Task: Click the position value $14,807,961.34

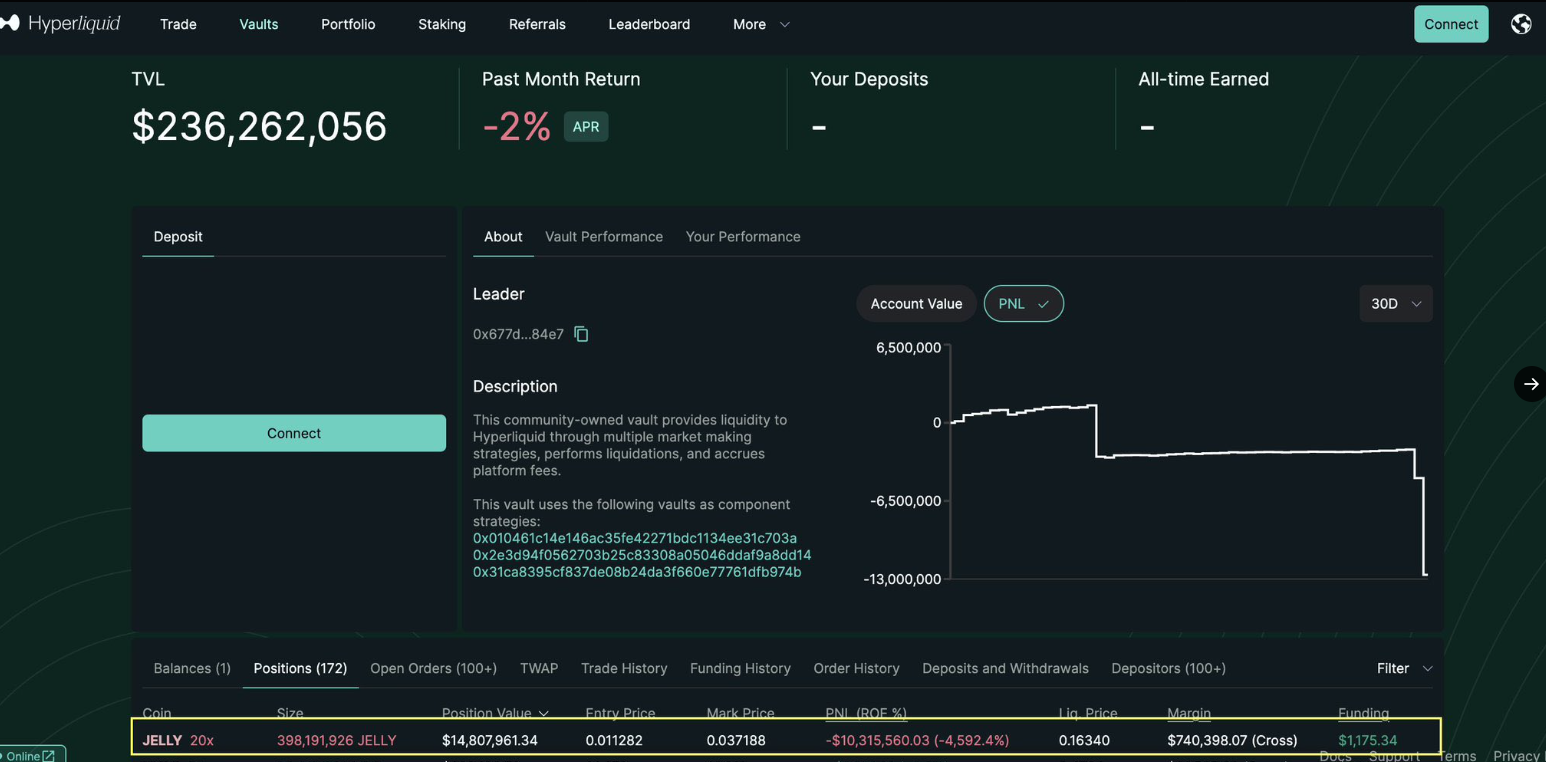Action: pos(490,740)
